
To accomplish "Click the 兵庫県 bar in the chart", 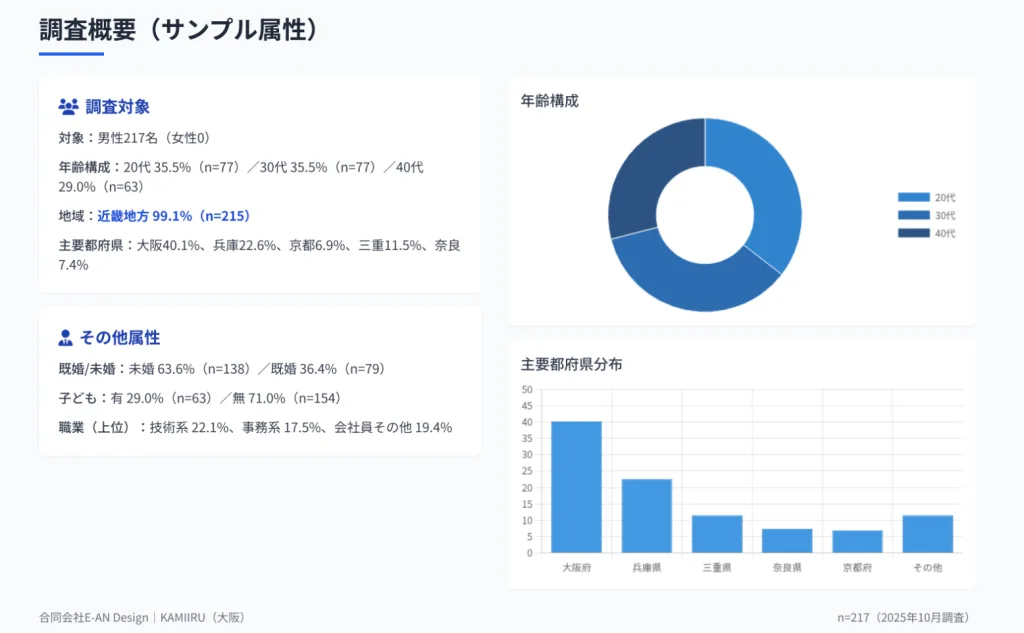I will [x=647, y=515].
